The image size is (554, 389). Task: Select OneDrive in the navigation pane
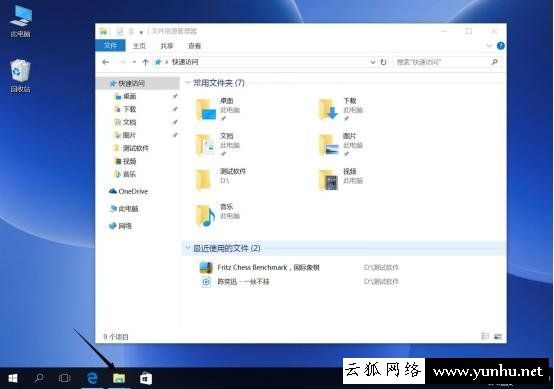coord(133,191)
